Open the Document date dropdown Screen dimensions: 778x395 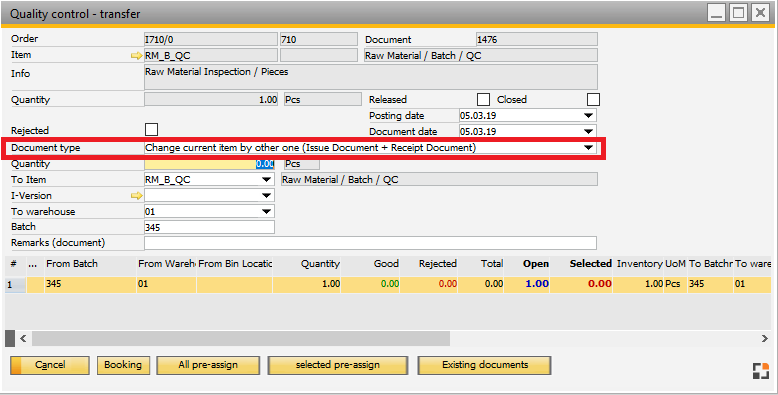(x=588, y=132)
